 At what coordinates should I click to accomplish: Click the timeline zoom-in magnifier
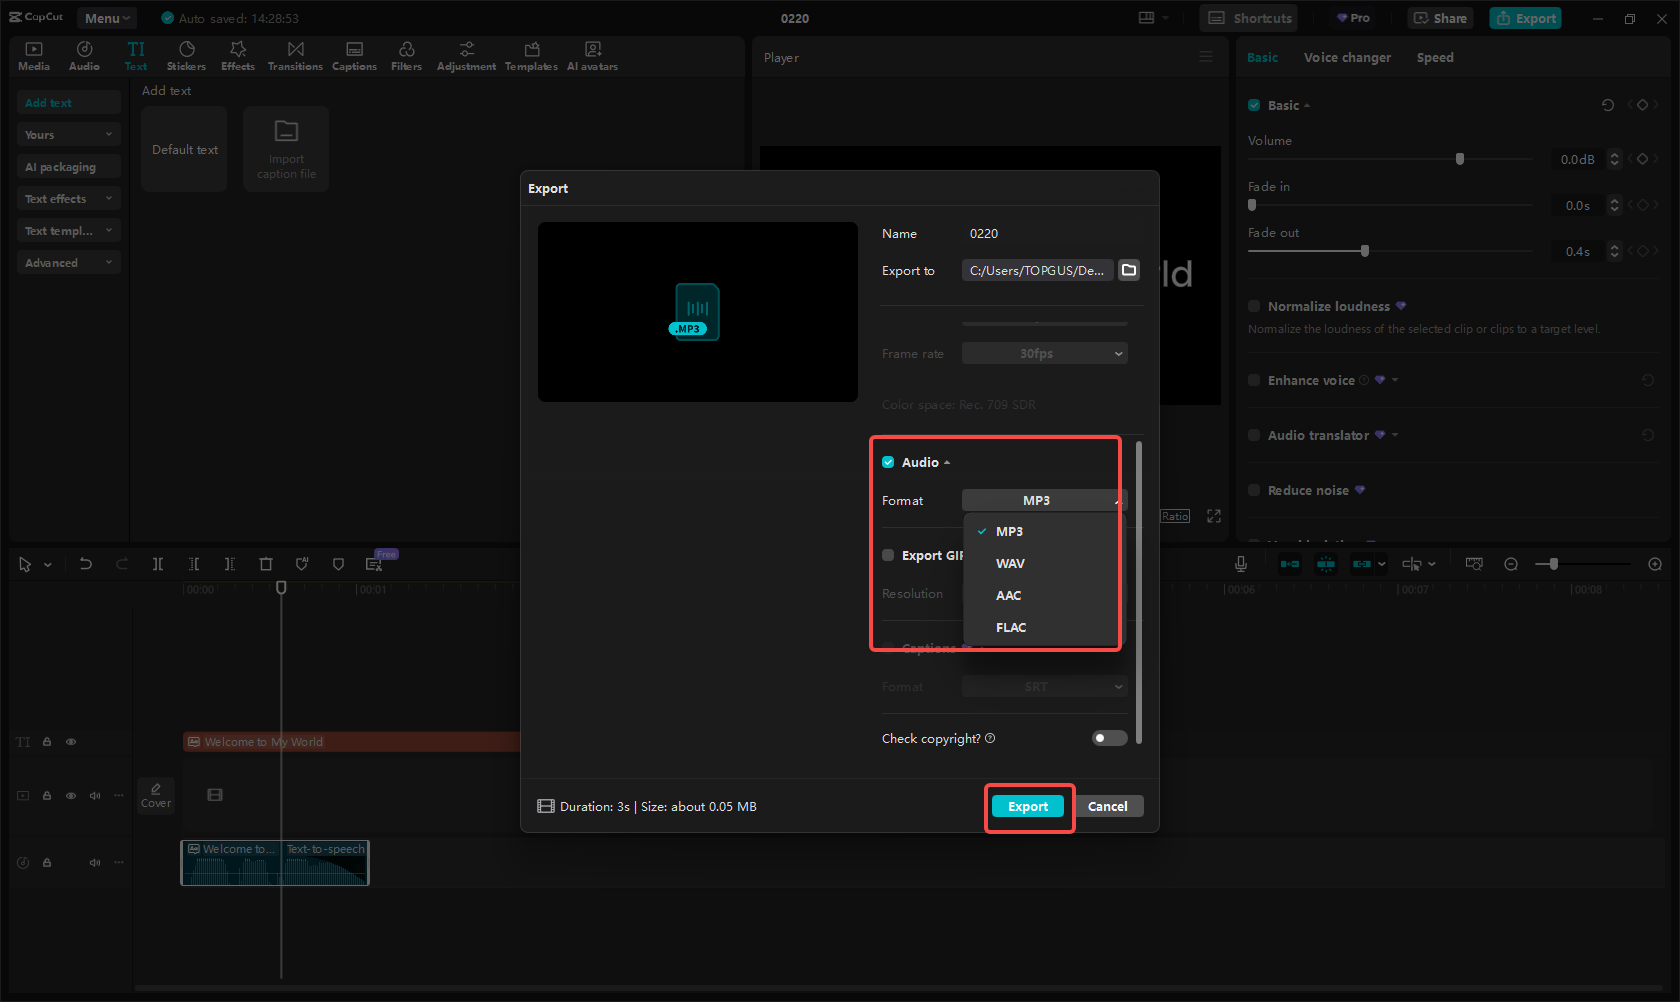(x=1655, y=564)
